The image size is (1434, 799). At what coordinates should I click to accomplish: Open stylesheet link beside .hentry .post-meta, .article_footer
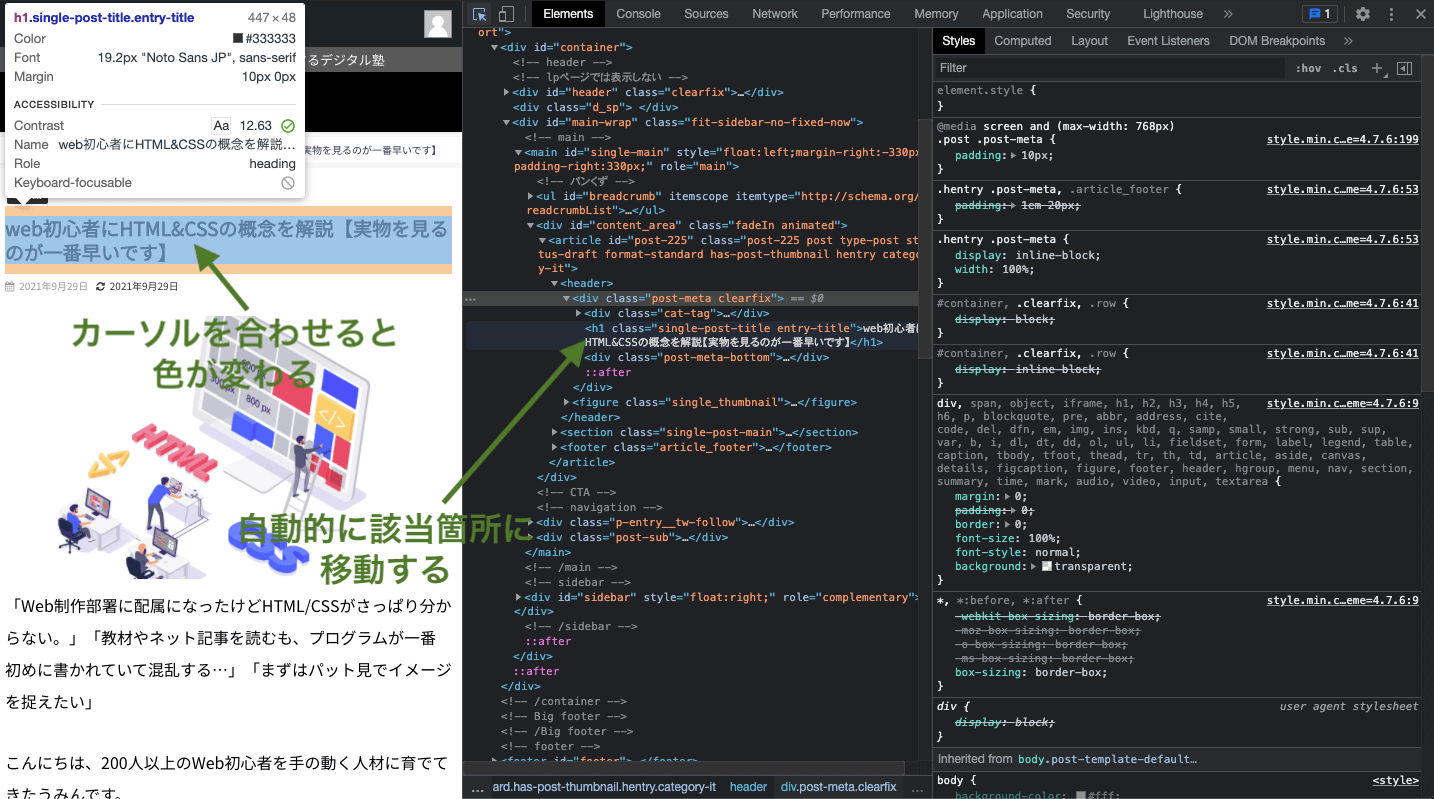[1342, 189]
